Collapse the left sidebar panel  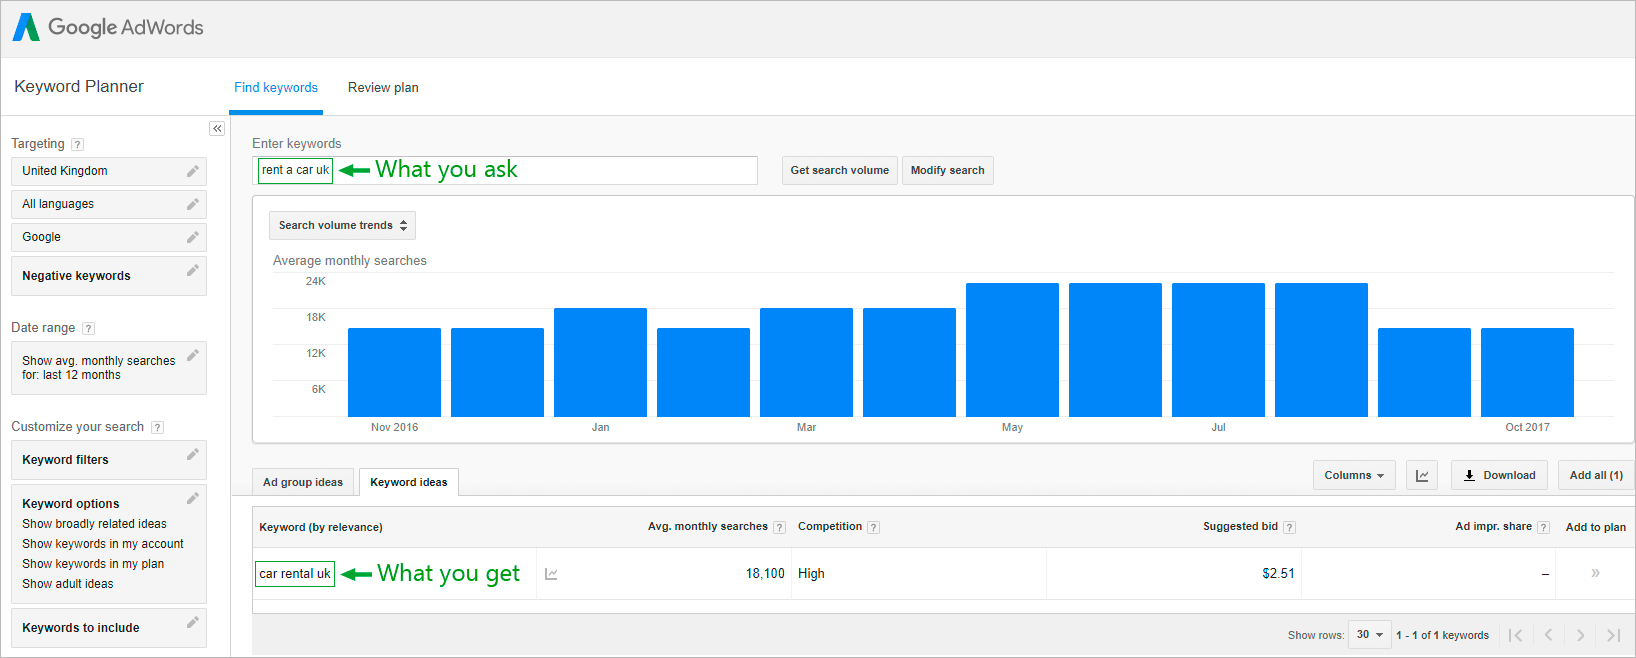click(217, 129)
